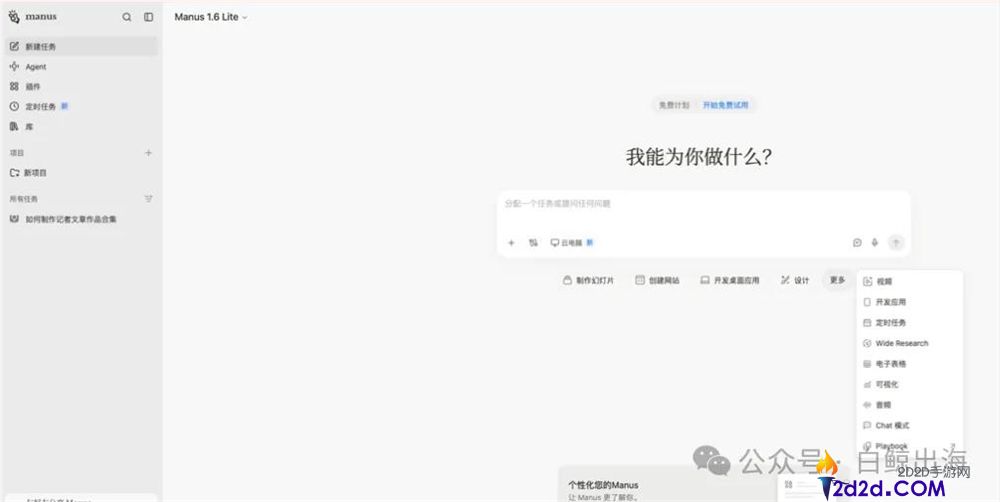Click the manus hand logo icon
Image resolution: width=1000 pixels, height=502 pixels.
point(14,17)
